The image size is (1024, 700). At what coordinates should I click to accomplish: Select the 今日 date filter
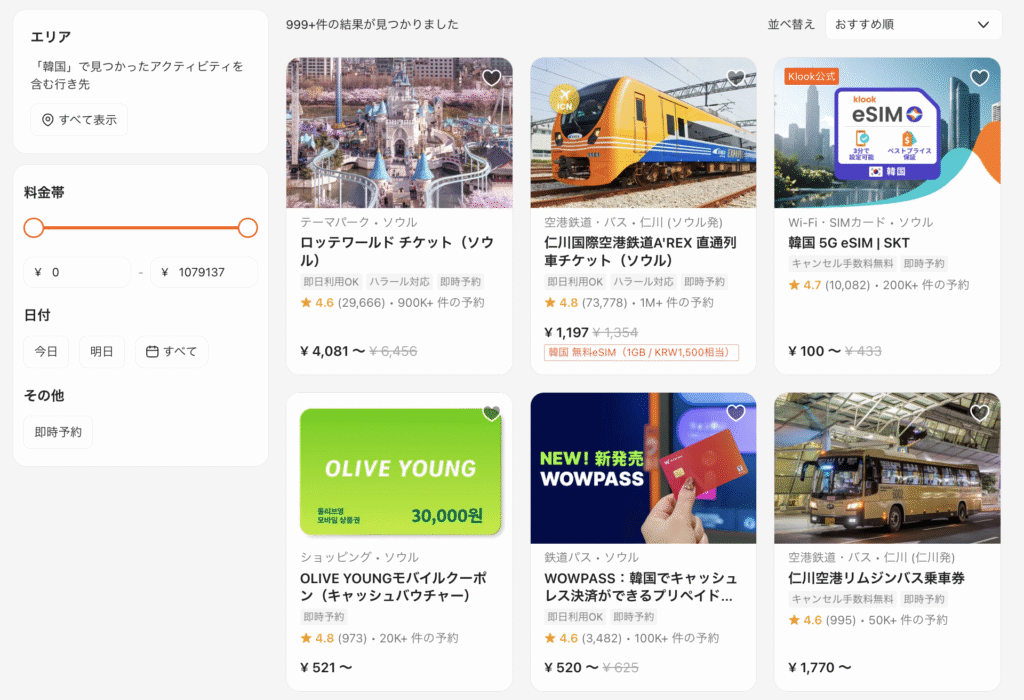[46, 351]
